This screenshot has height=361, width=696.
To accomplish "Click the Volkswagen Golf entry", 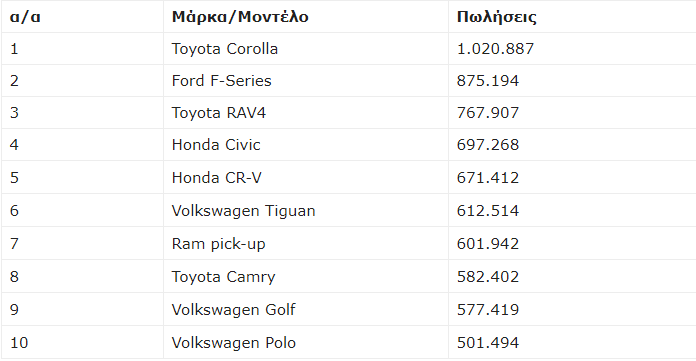I will pyautogui.click(x=233, y=309).
